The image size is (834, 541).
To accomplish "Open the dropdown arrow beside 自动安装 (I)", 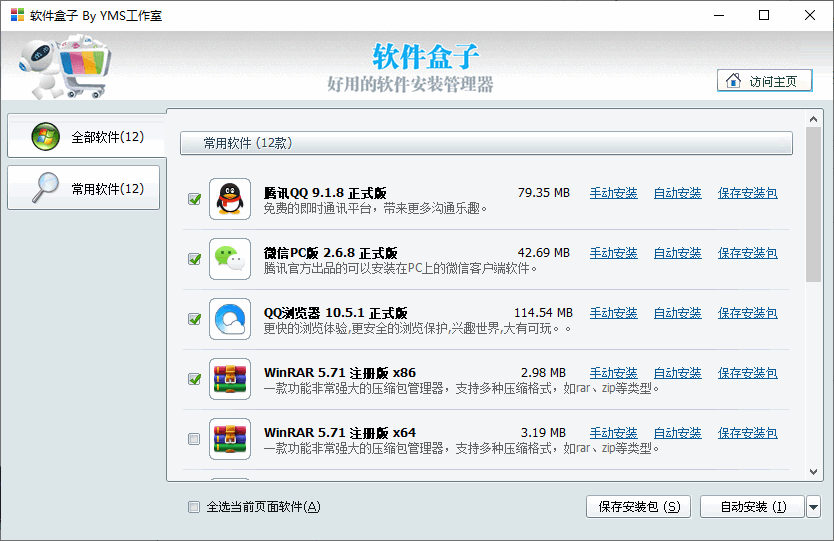I will click(813, 507).
